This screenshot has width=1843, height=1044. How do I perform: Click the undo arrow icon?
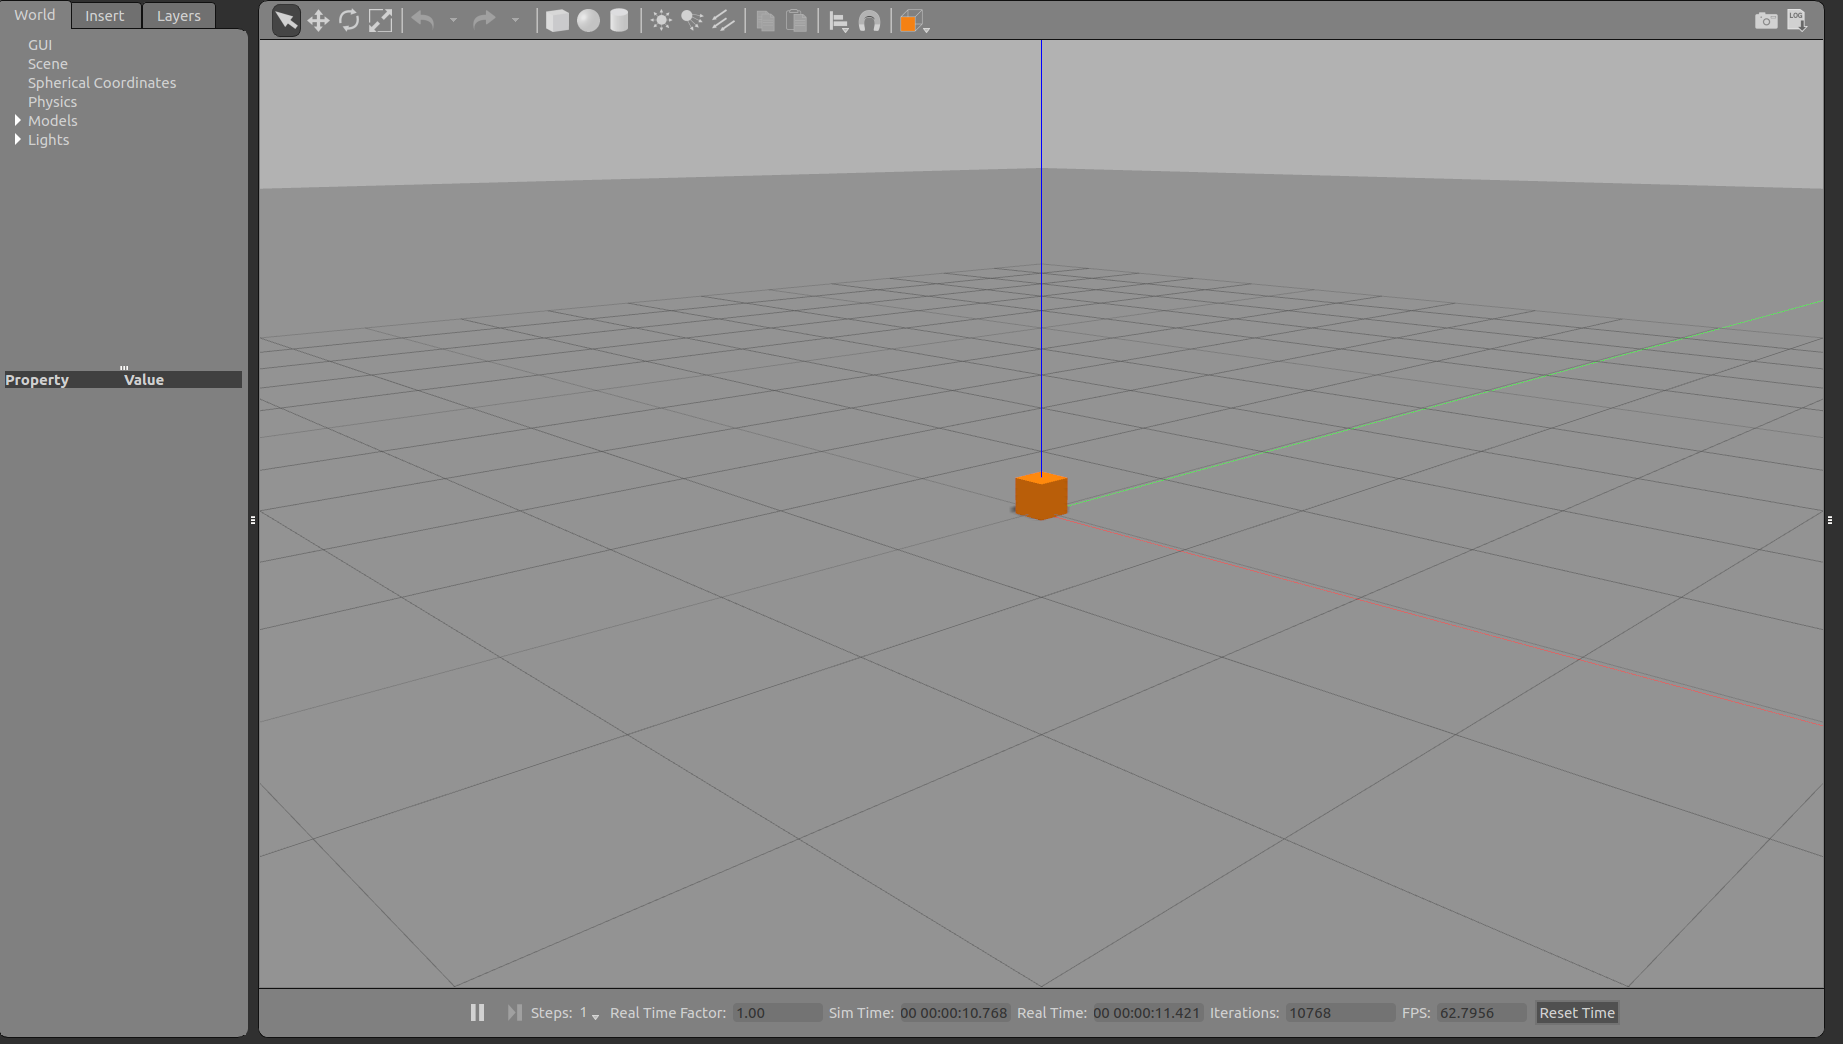(423, 20)
